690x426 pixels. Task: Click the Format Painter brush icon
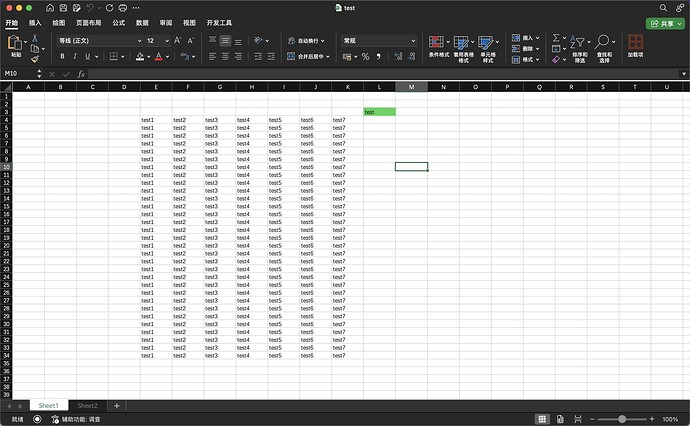pyautogui.click(x=35, y=59)
